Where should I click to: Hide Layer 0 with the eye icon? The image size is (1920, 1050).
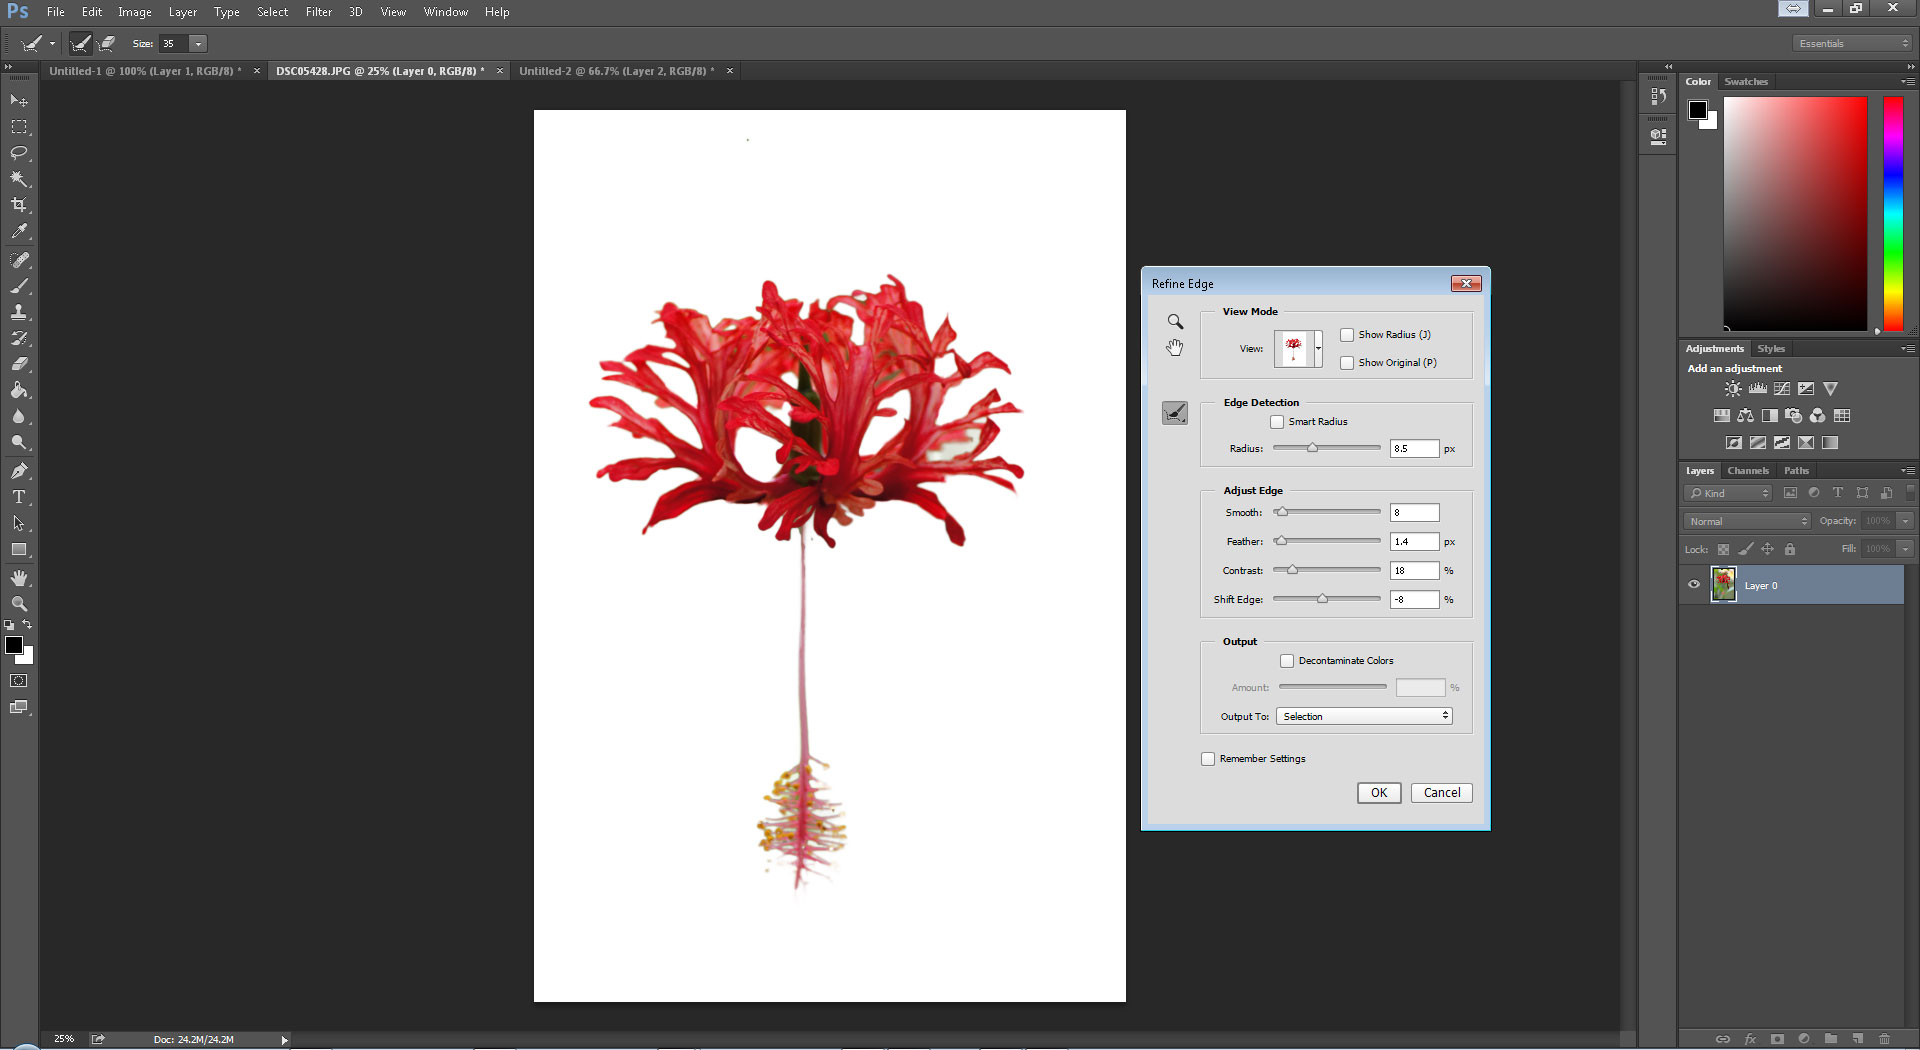tap(1694, 585)
